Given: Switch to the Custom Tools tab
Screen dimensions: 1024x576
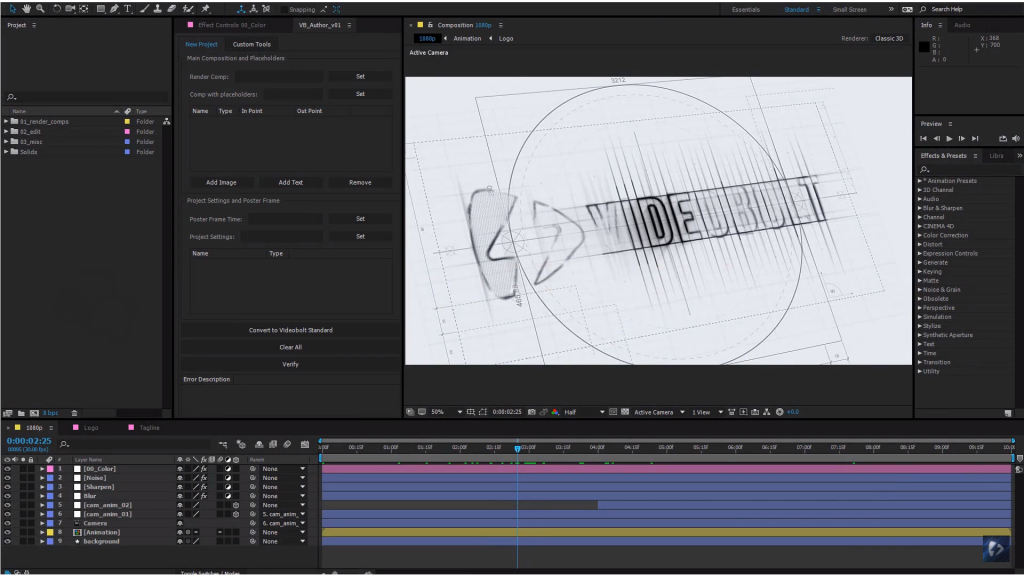Looking at the screenshot, I should click(x=251, y=44).
